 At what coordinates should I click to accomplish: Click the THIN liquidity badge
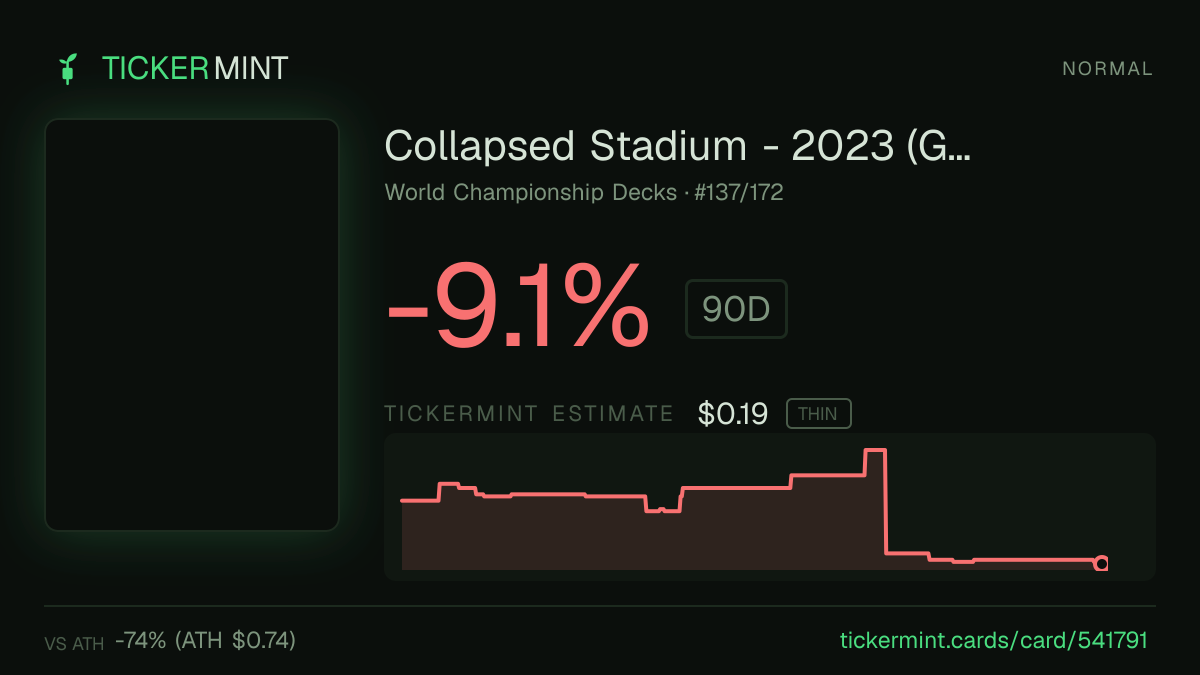[x=818, y=414]
